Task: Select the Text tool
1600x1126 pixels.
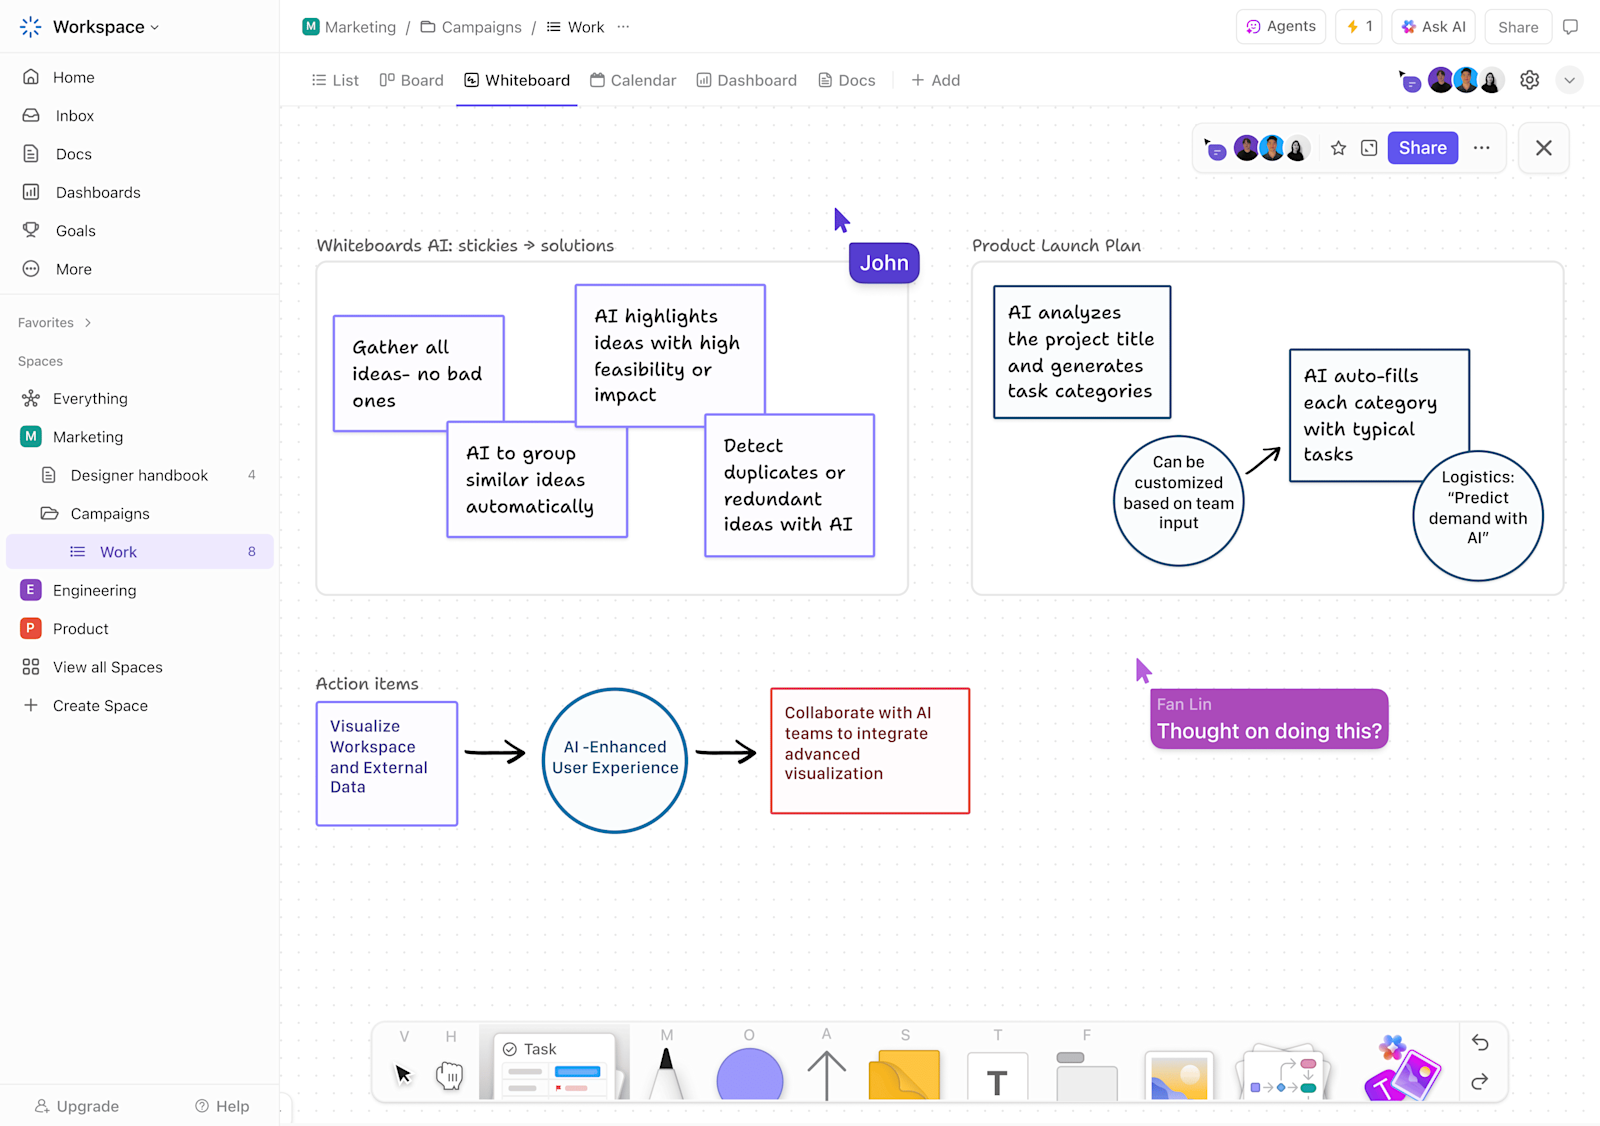Action: pos(997,1077)
